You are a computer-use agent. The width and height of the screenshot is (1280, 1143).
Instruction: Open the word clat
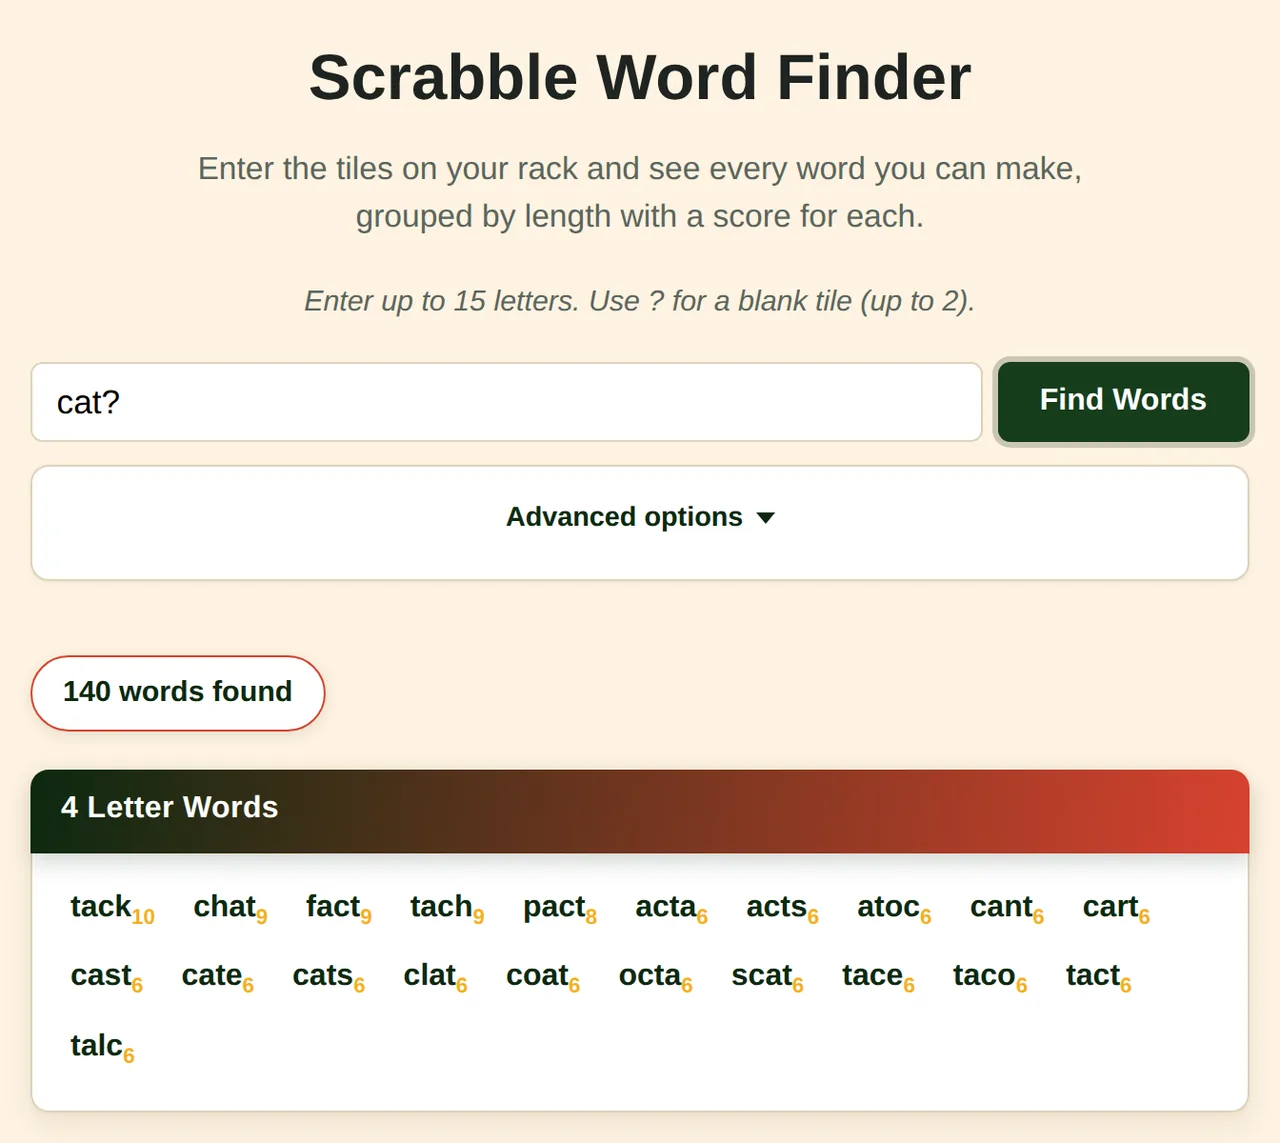click(x=435, y=976)
